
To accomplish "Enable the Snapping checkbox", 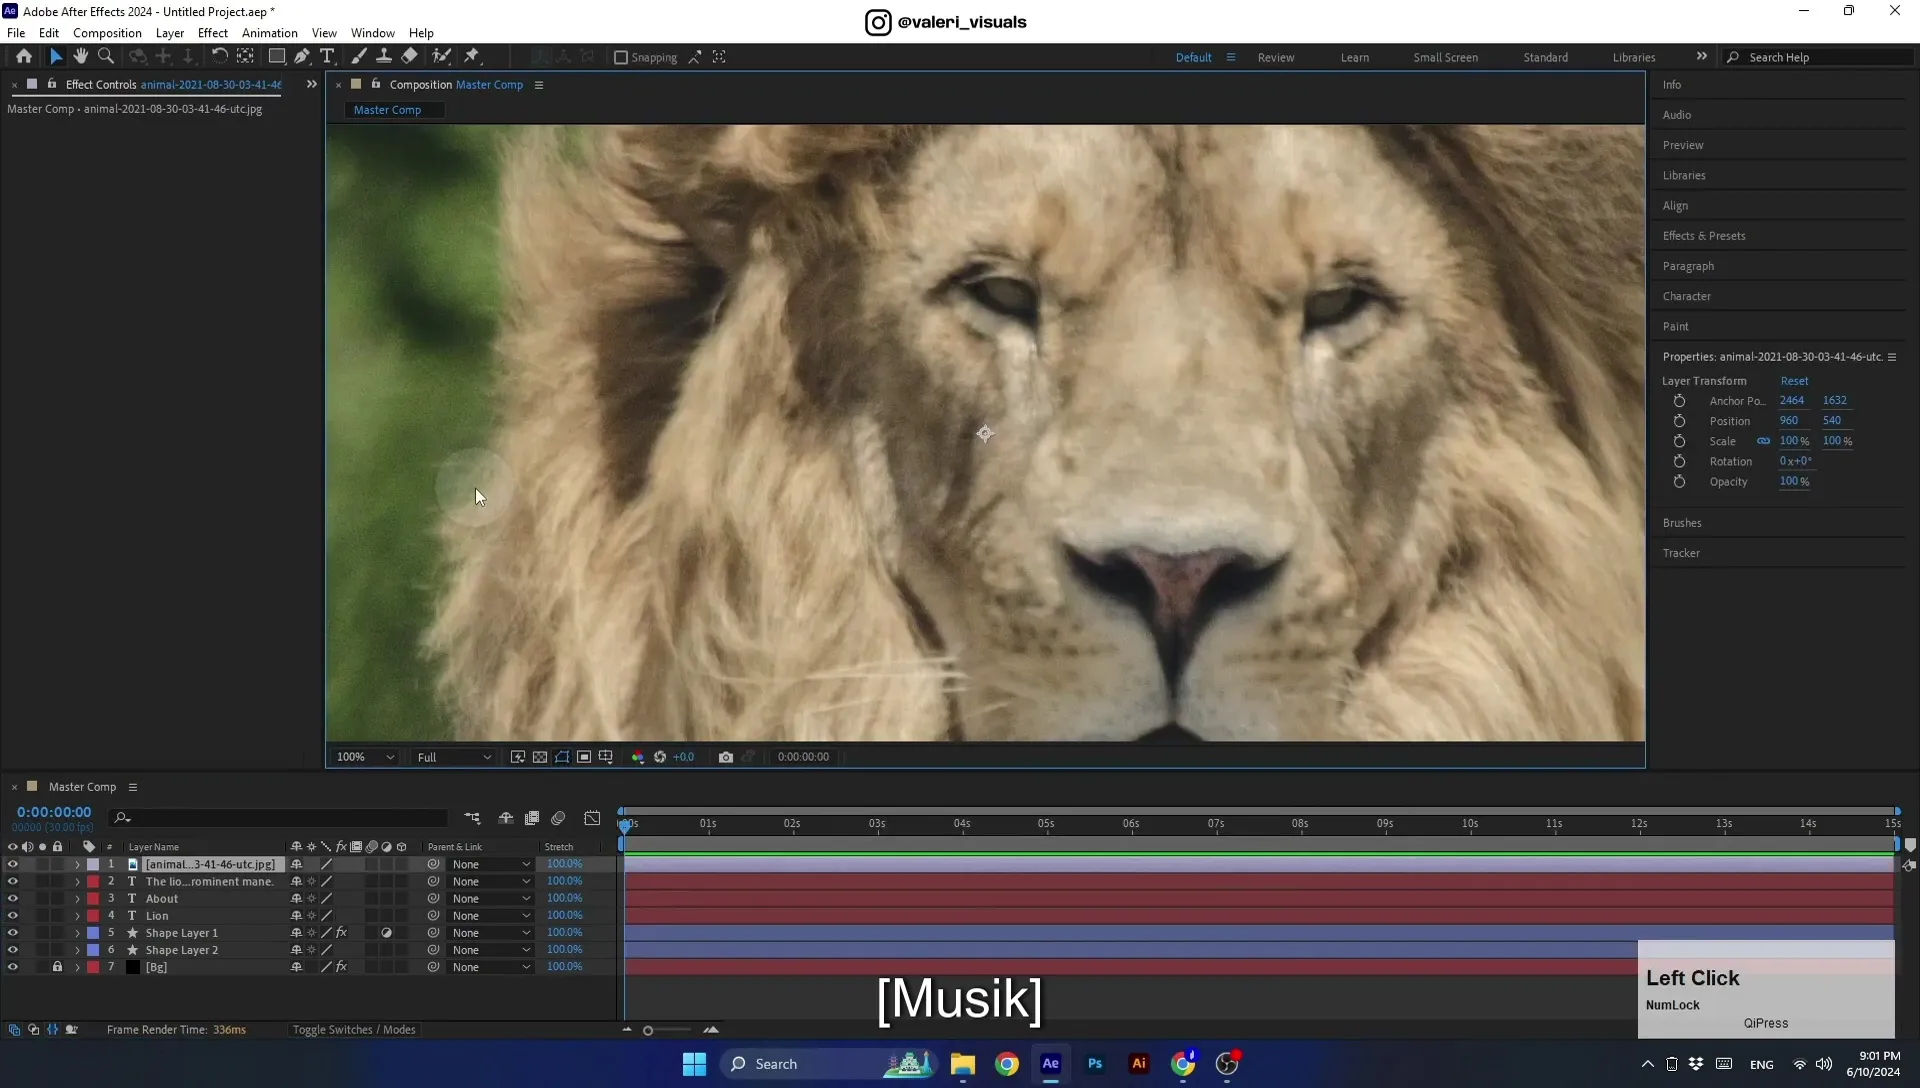I will click(621, 58).
